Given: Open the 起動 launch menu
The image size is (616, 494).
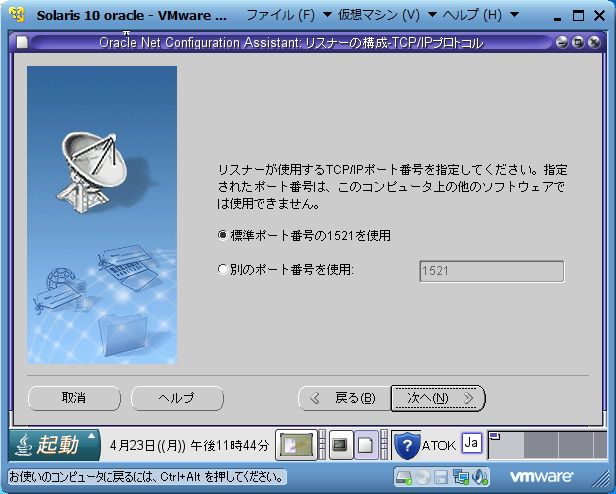Looking at the screenshot, I should [54, 445].
